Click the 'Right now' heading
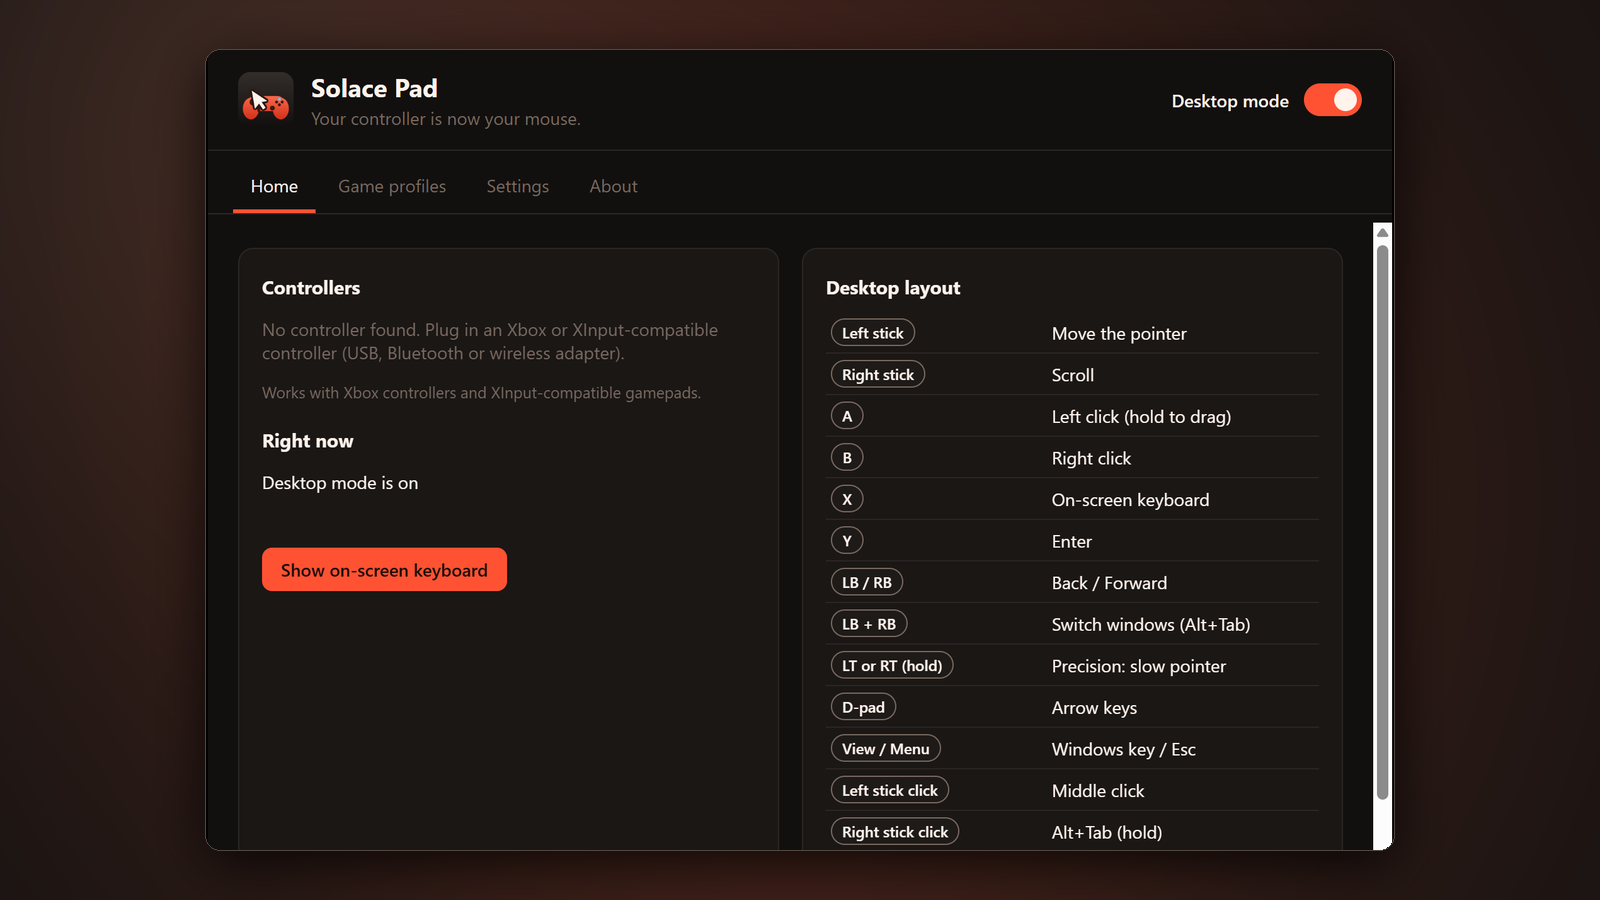Viewport: 1600px width, 900px height. tap(308, 441)
